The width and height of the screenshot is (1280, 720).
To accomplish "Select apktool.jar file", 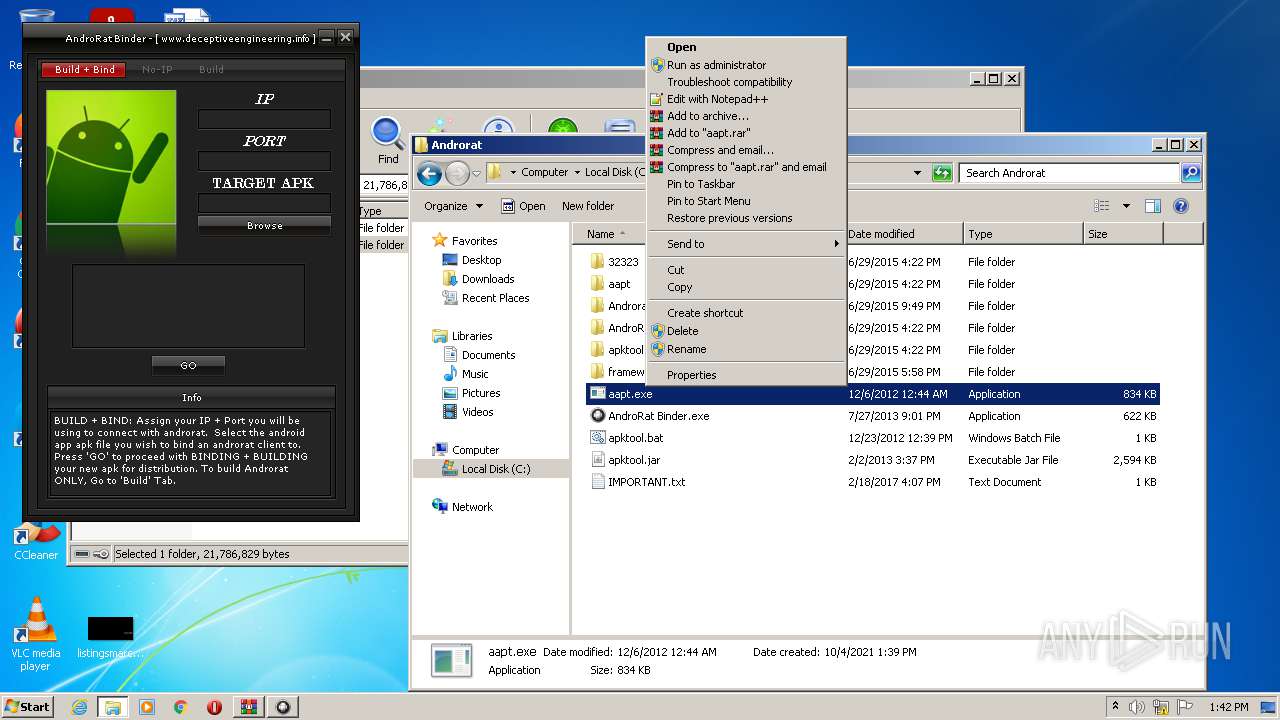I will coord(634,460).
